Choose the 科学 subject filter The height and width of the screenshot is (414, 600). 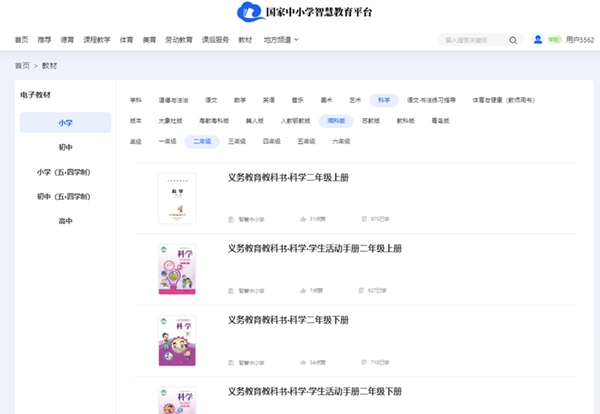point(384,100)
